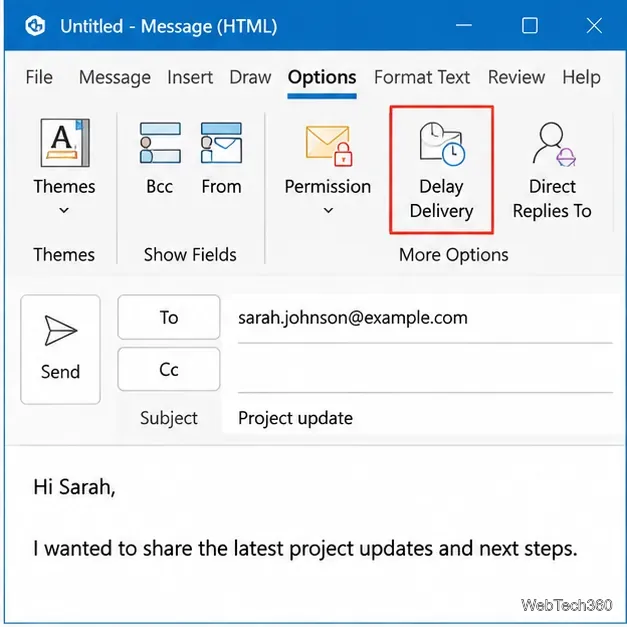Viewport: 627px width, 627px height.
Task: Open the File menu
Action: click(39, 77)
